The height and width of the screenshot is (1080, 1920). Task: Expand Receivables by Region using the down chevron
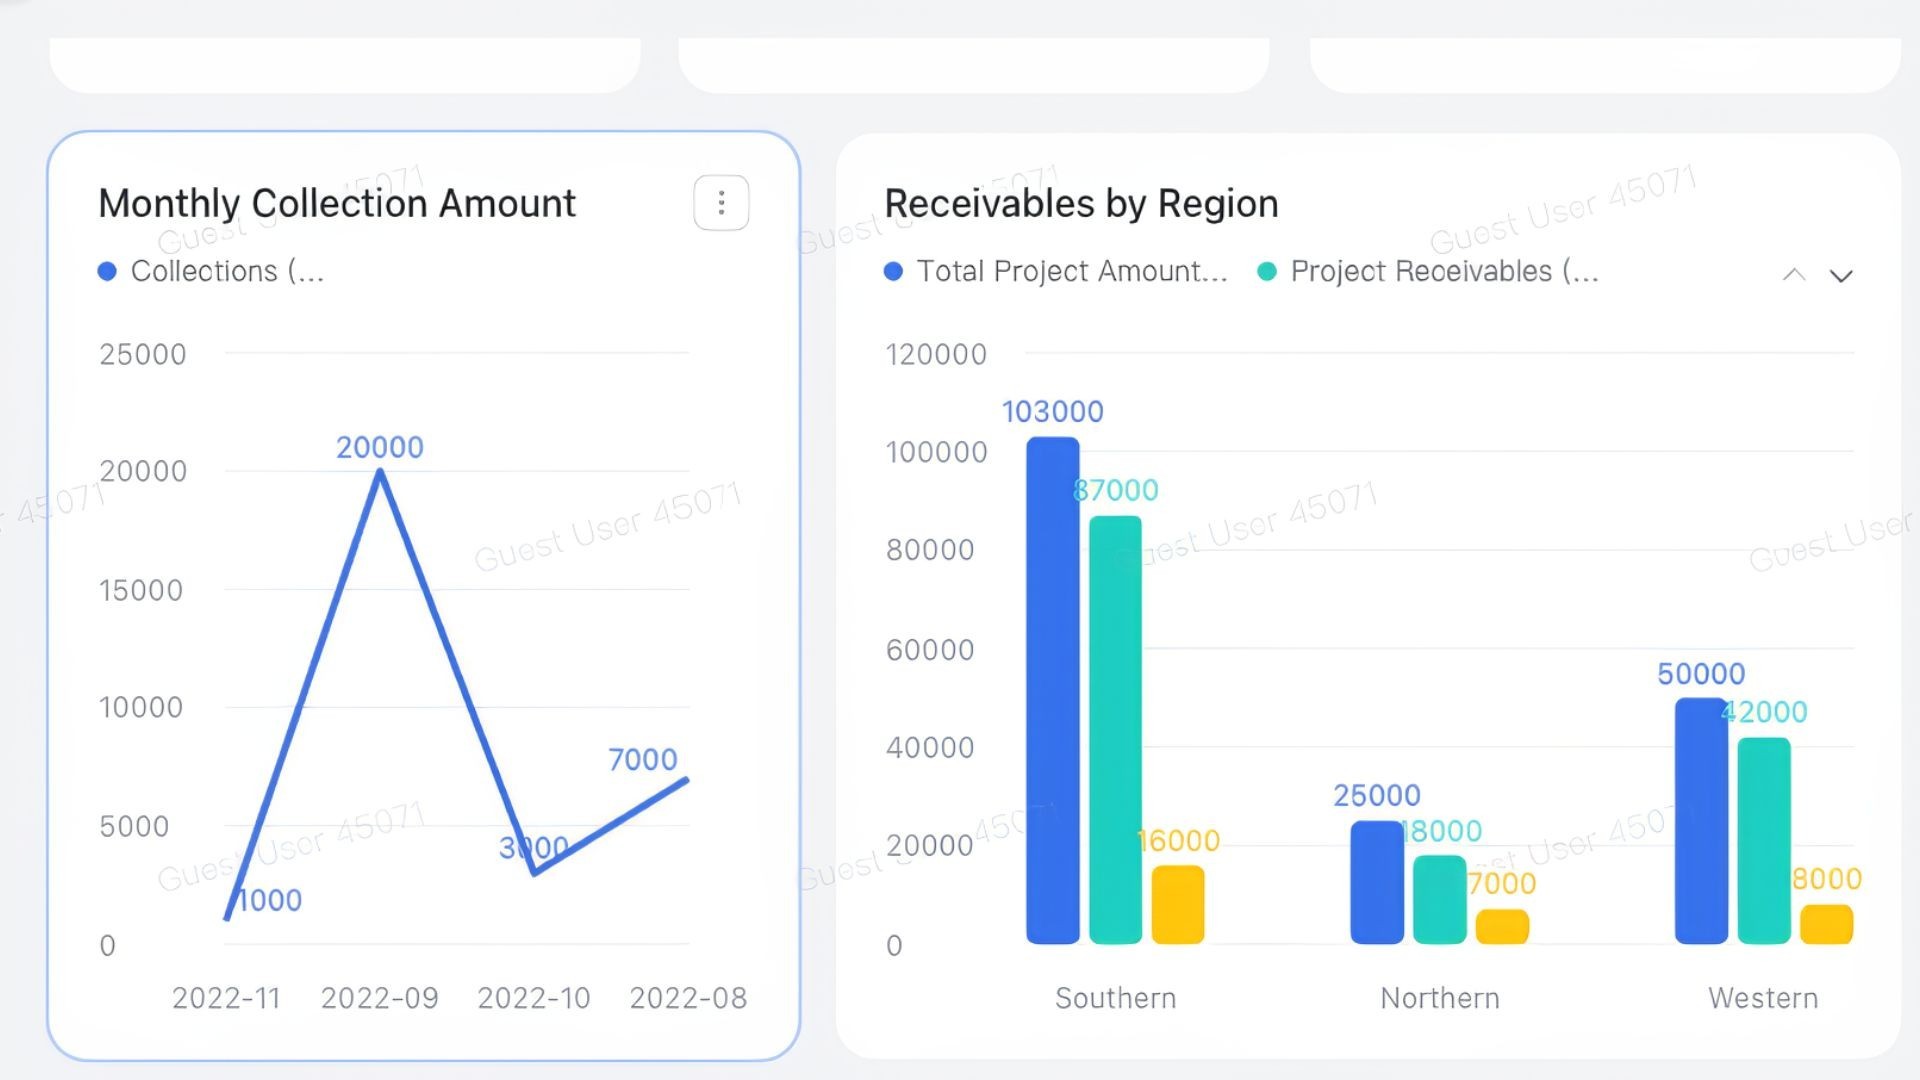tap(1843, 274)
